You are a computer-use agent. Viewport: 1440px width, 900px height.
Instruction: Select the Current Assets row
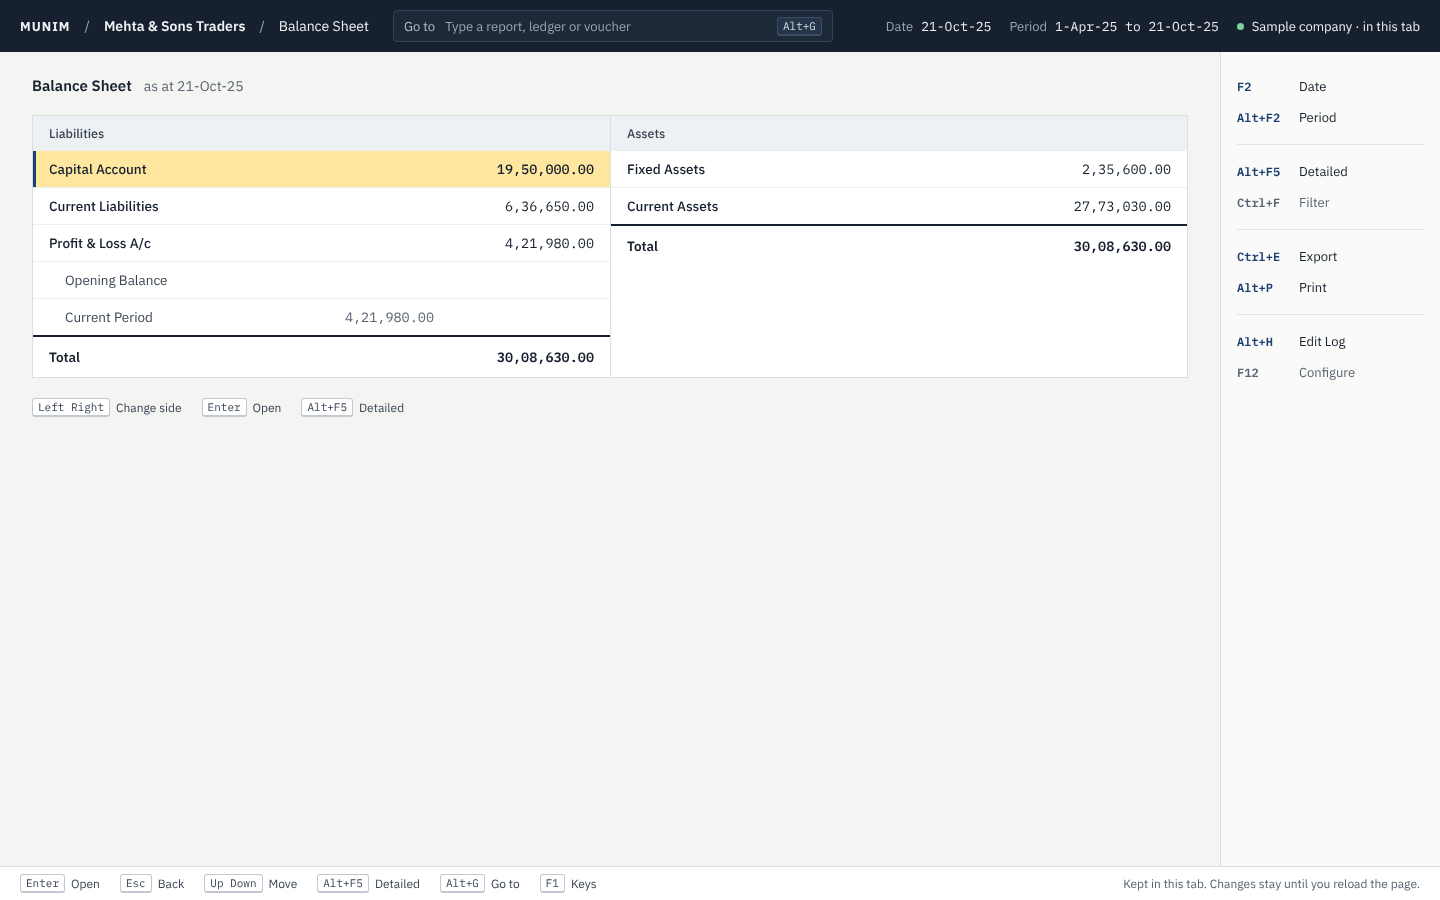[899, 206]
